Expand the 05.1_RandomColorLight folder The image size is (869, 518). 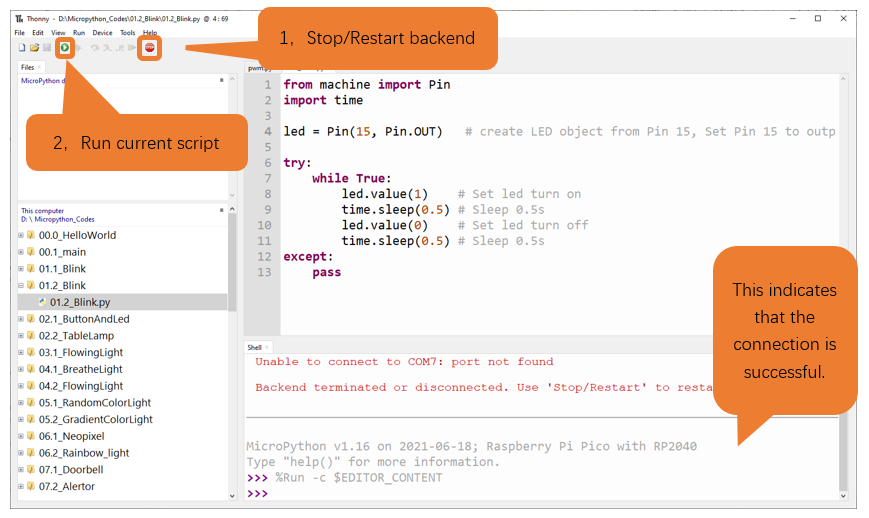21,403
